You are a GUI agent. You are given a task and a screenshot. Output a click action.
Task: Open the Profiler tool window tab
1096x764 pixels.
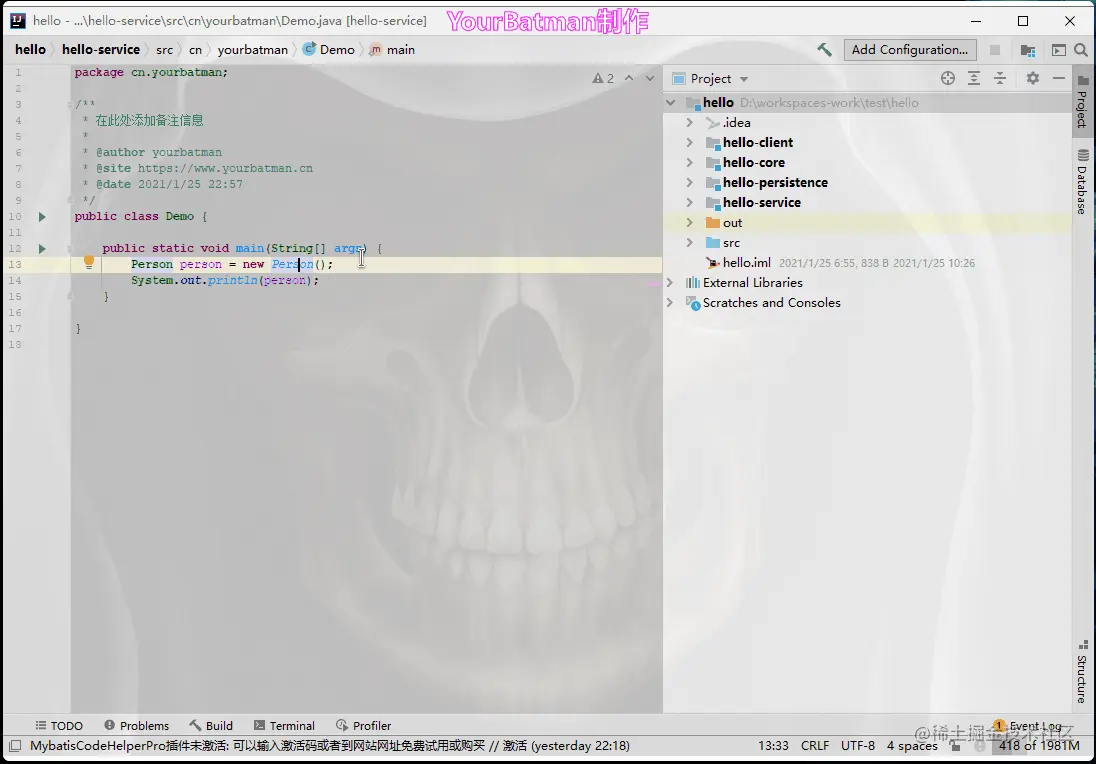(363, 726)
